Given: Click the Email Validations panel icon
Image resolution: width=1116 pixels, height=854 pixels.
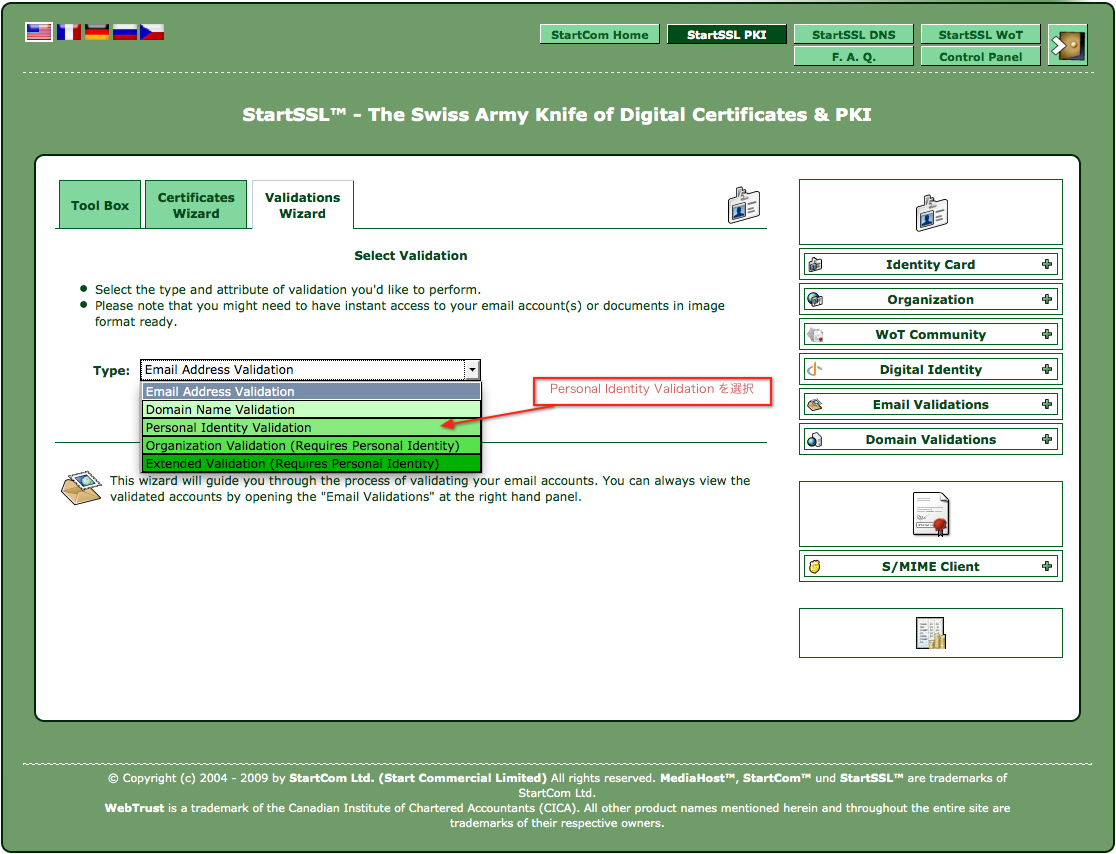Looking at the screenshot, I should point(815,404).
